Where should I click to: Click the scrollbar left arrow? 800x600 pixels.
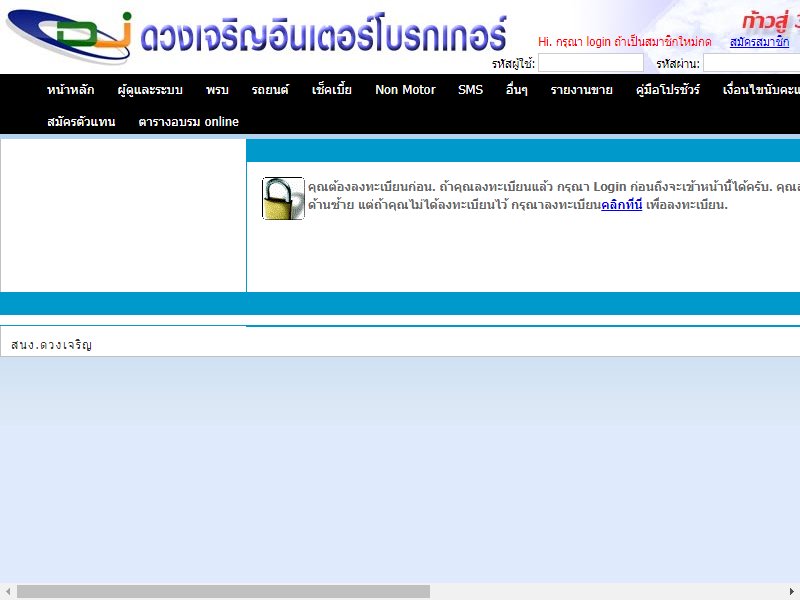(x=8, y=592)
